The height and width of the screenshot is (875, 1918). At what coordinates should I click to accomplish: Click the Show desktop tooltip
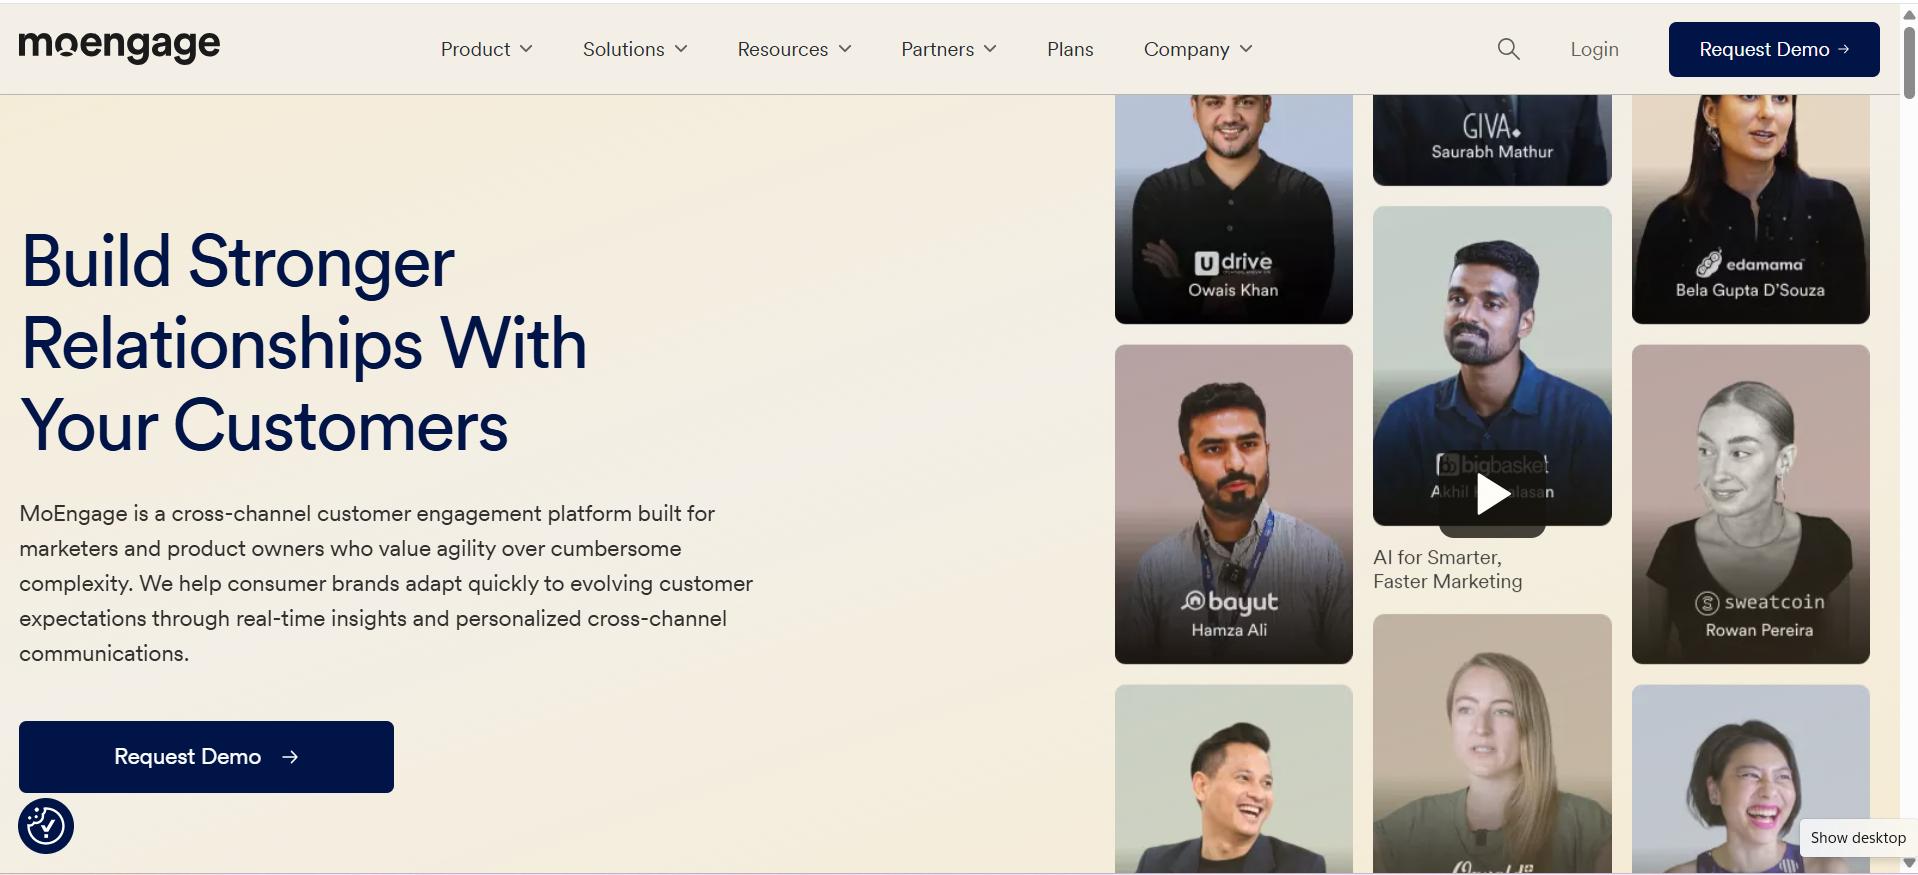(1858, 838)
